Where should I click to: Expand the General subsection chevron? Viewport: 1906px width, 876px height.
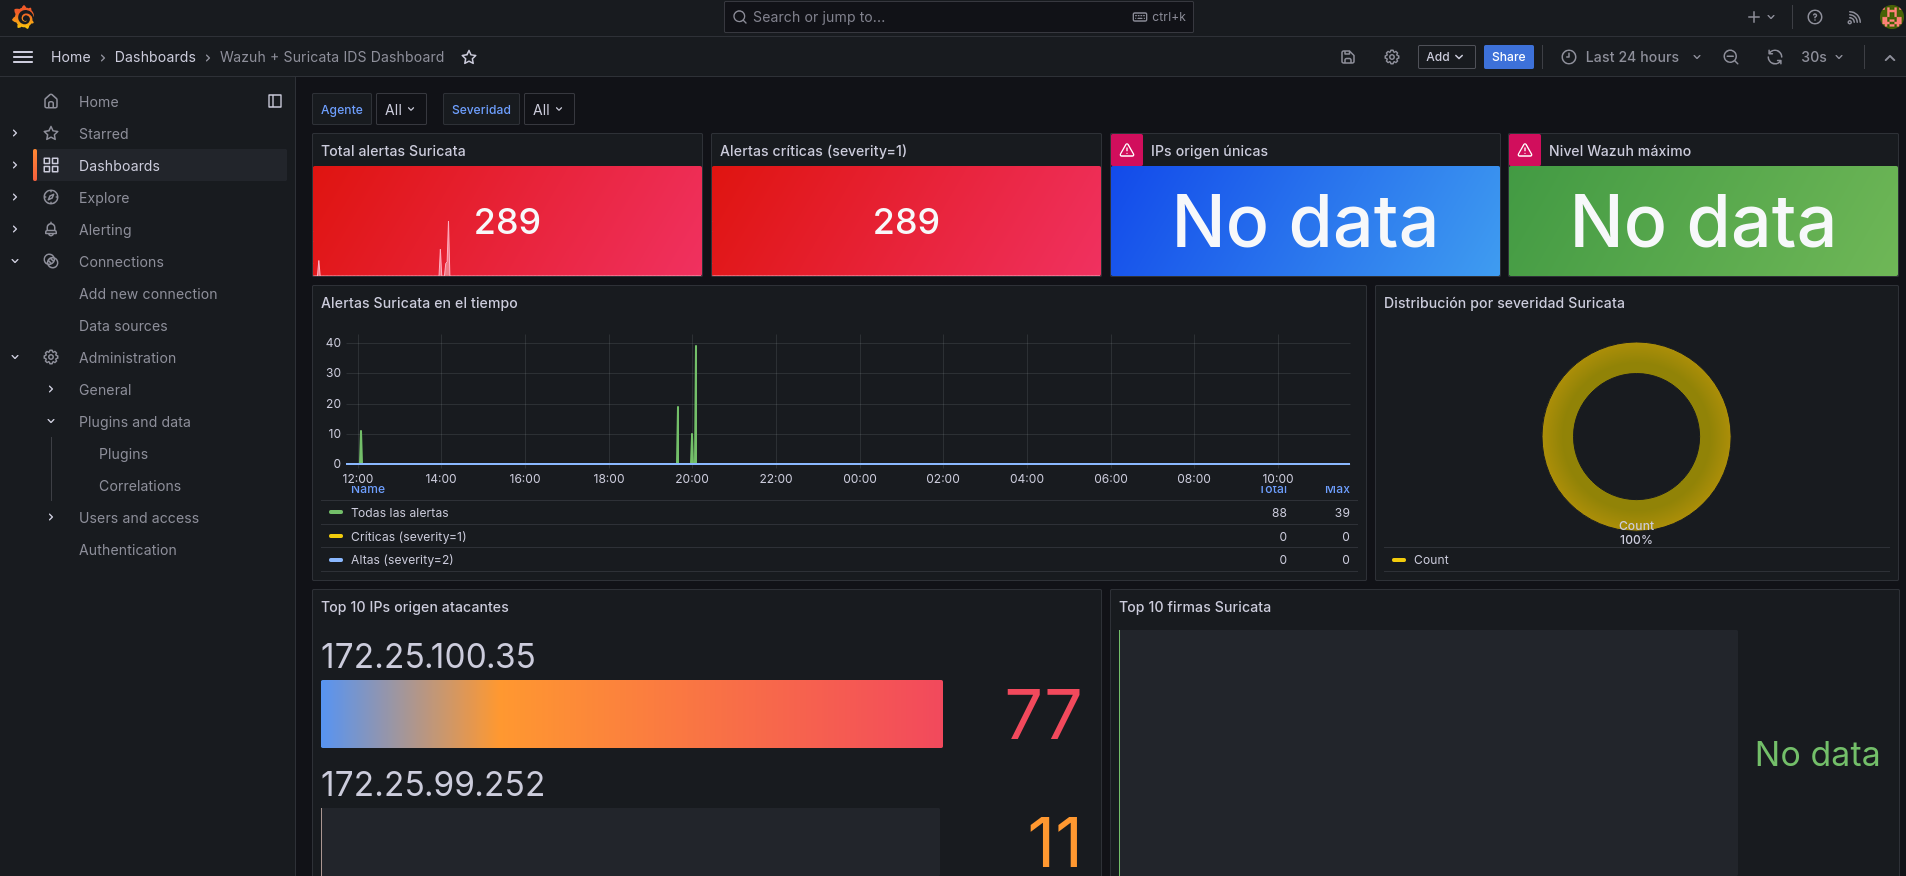tap(51, 389)
